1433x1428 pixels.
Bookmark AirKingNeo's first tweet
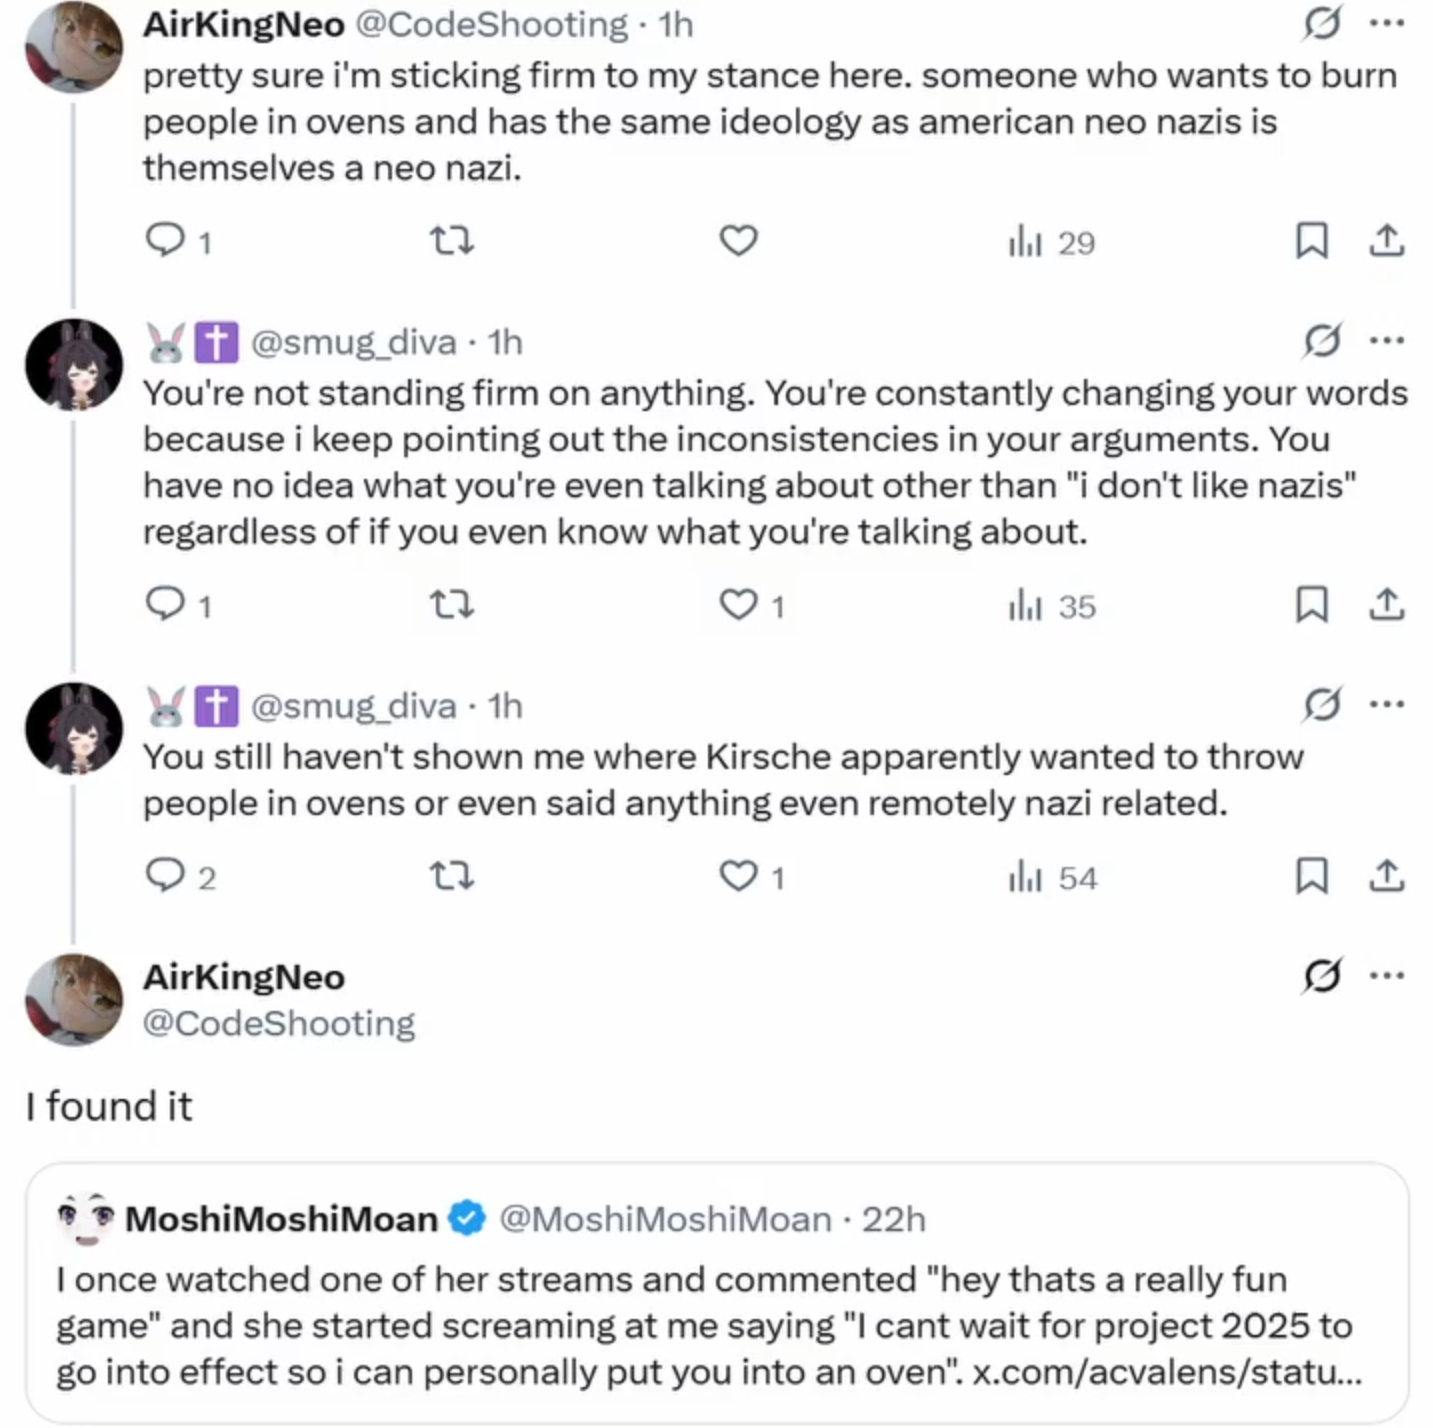pos(1311,241)
